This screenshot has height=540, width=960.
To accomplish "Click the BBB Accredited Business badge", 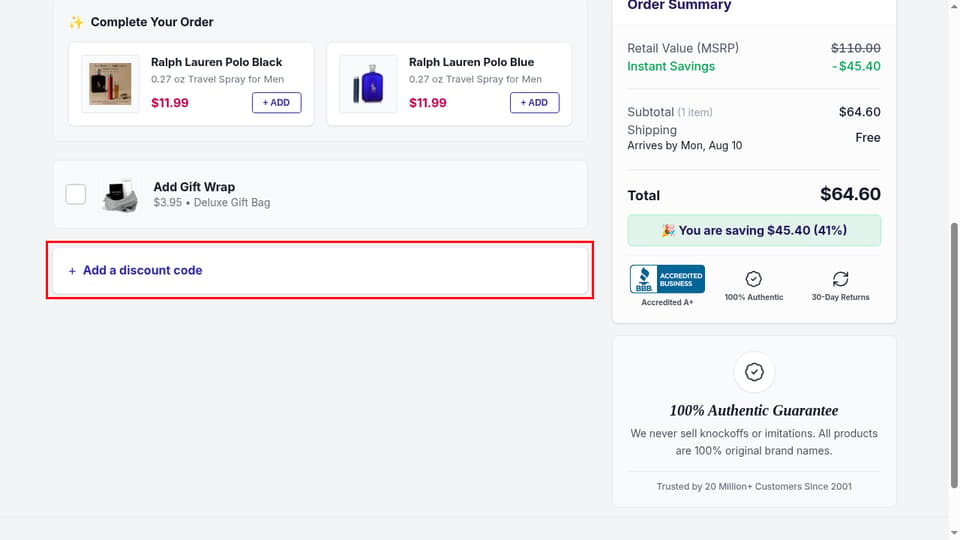I will [667, 279].
